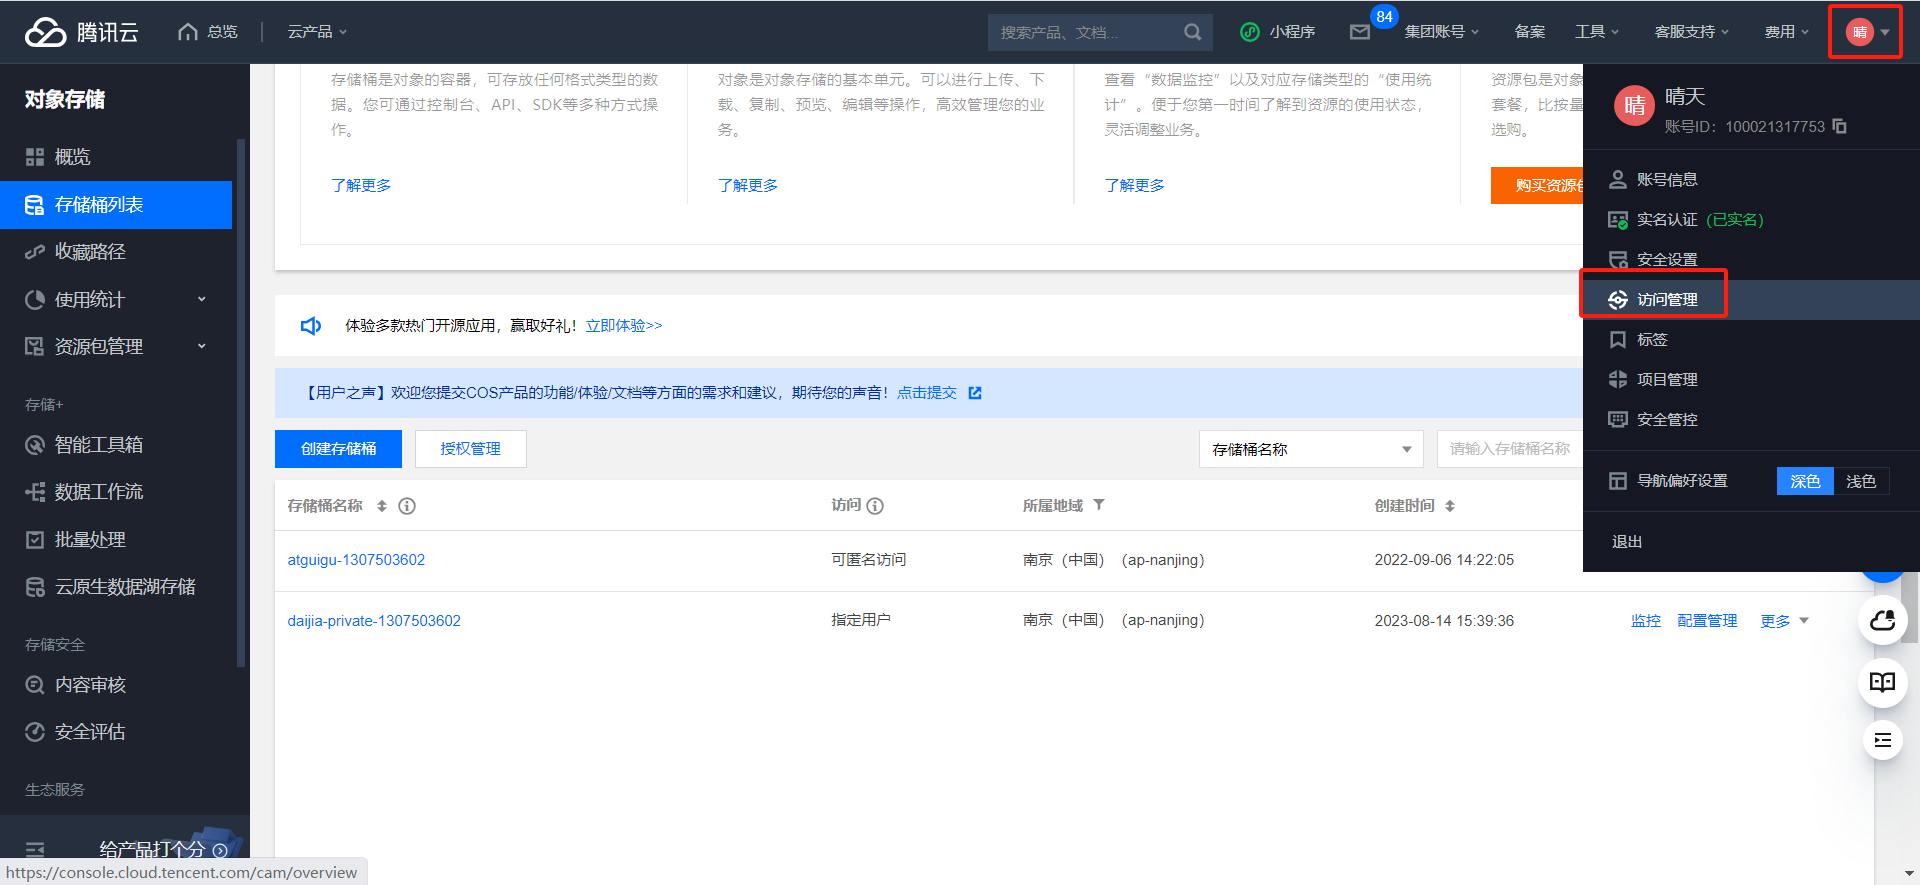This screenshot has height=885, width=1920.
Task: Open the 更多 dropdown for daijia-private bucket
Action: click(x=1784, y=621)
